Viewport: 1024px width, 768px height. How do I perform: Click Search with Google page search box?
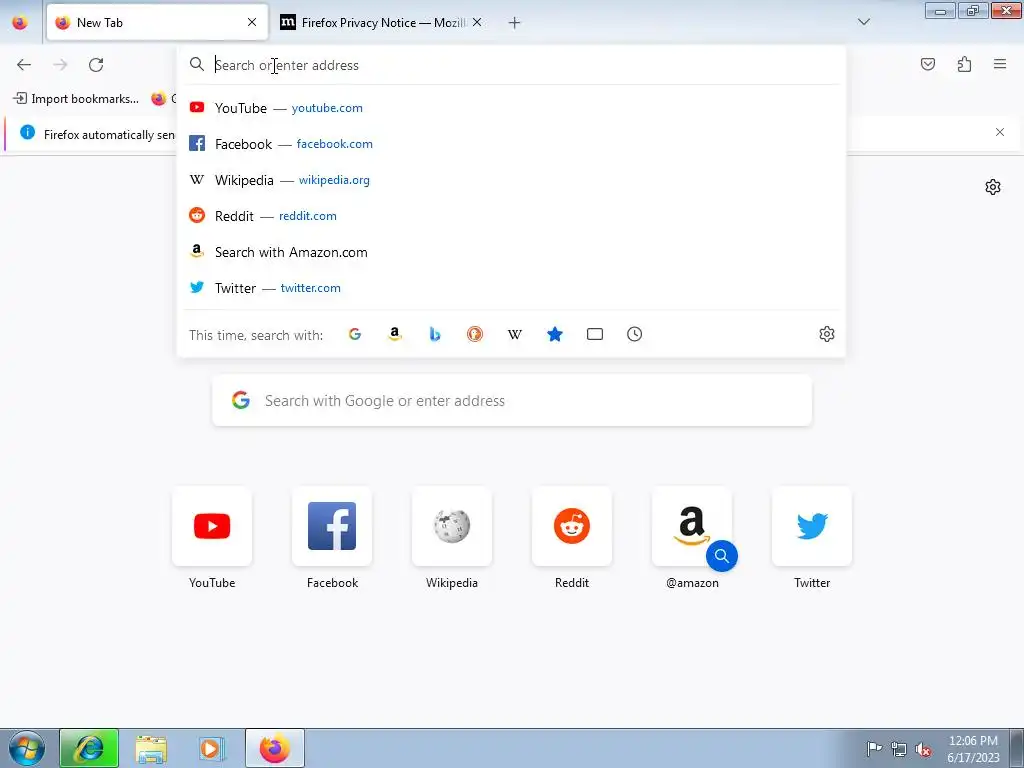click(x=512, y=400)
